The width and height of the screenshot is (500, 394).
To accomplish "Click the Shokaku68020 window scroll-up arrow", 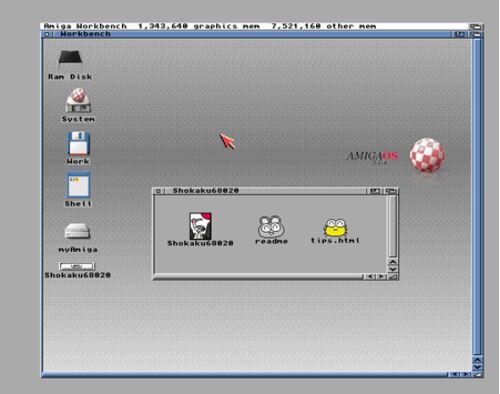I will pos(393,262).
